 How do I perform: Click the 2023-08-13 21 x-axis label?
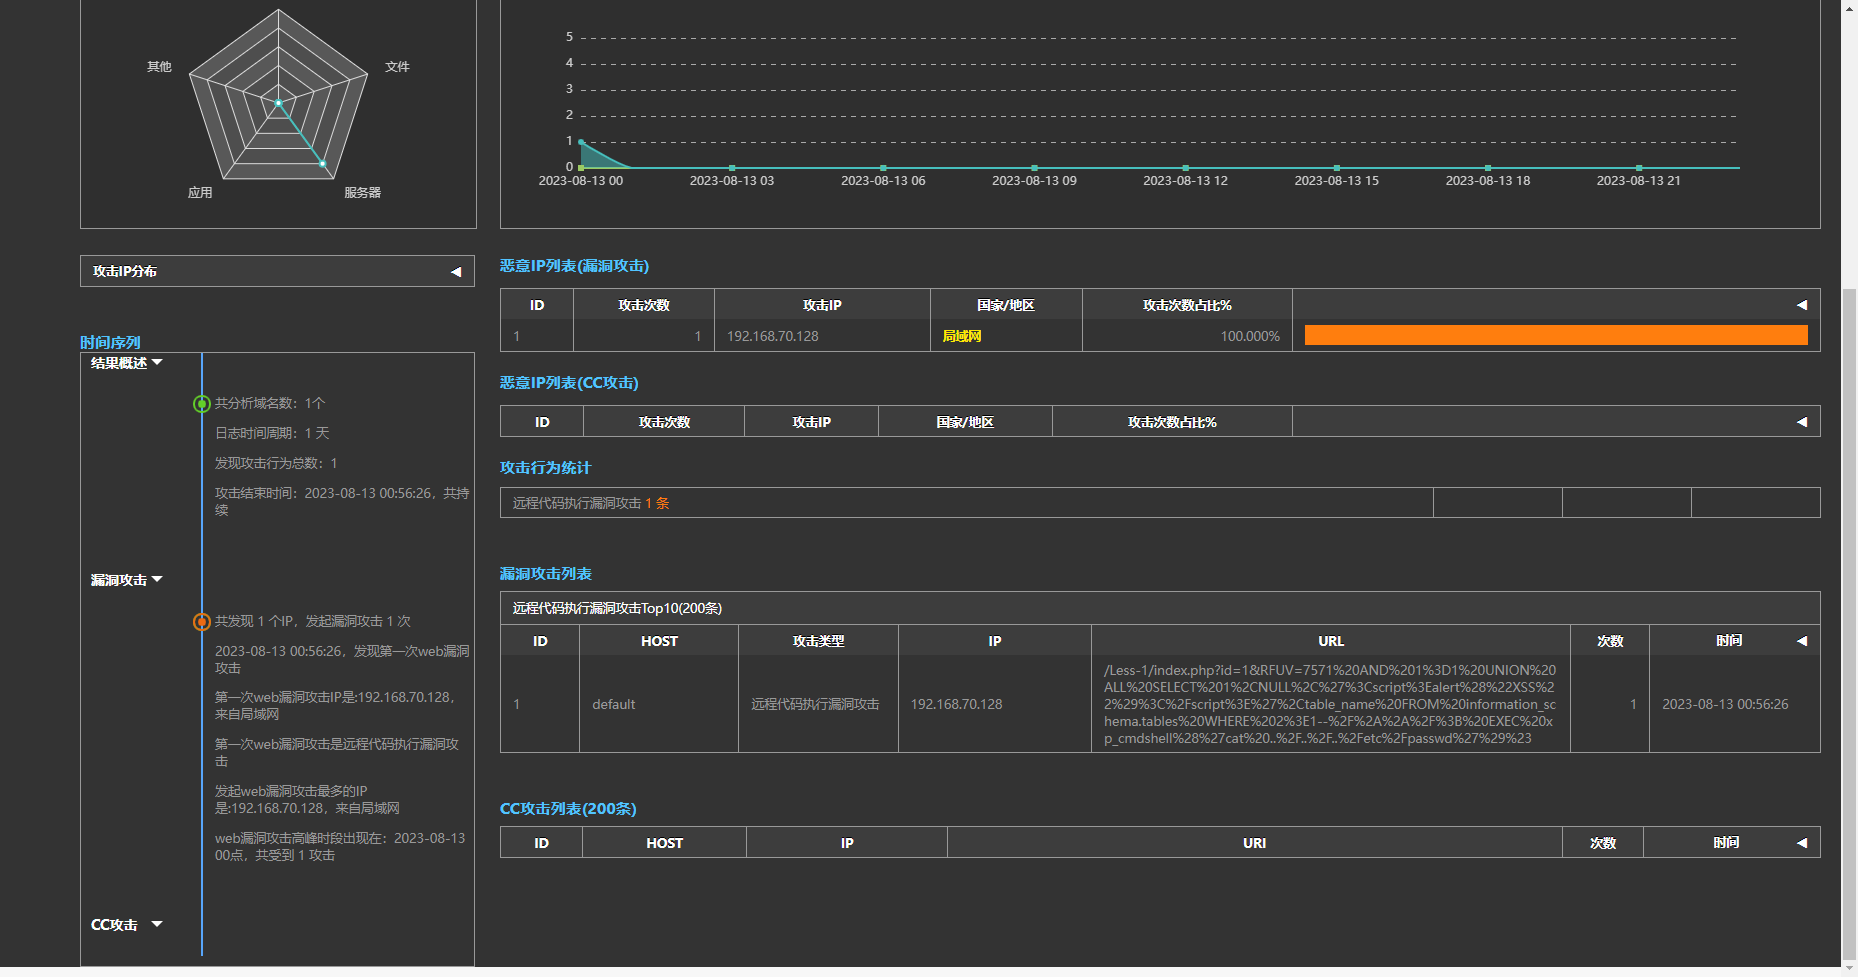click(1638, 181)
